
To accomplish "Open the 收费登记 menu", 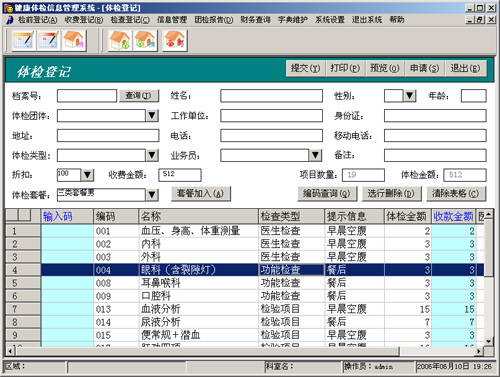I will (84, 20).
